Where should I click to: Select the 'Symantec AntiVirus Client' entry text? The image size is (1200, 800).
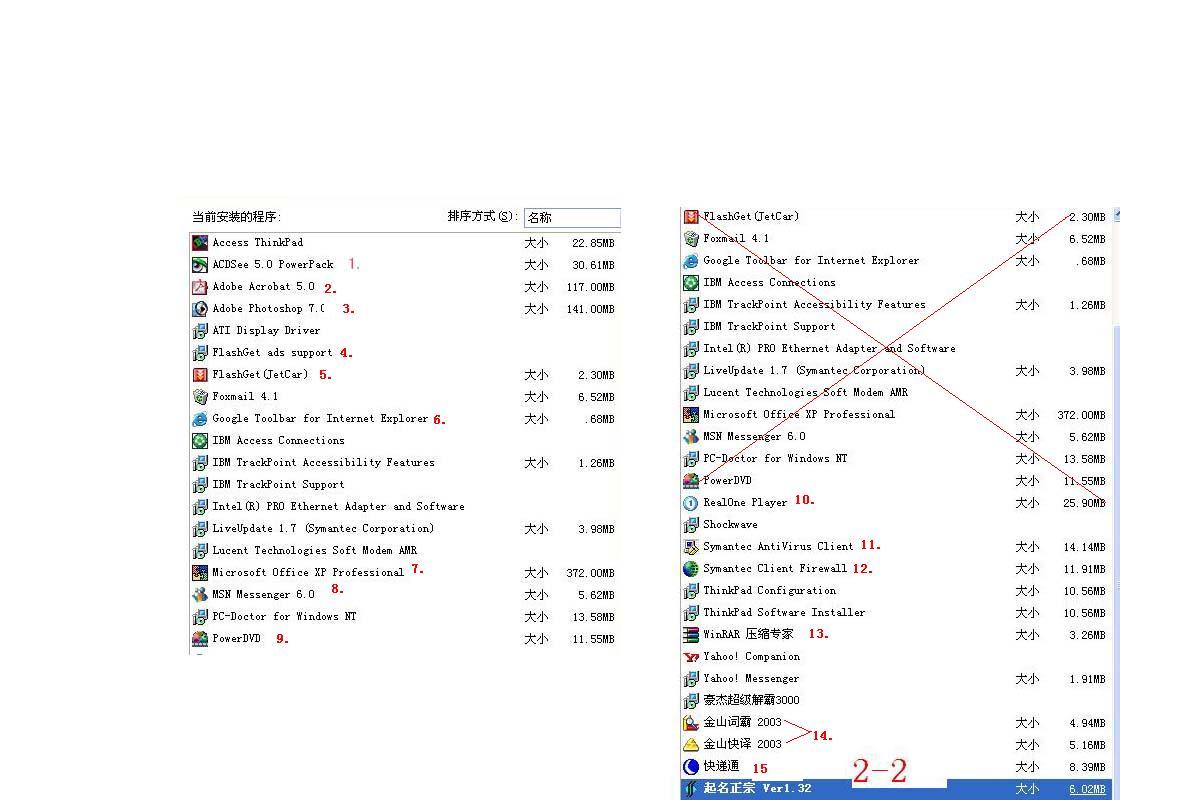778,546
